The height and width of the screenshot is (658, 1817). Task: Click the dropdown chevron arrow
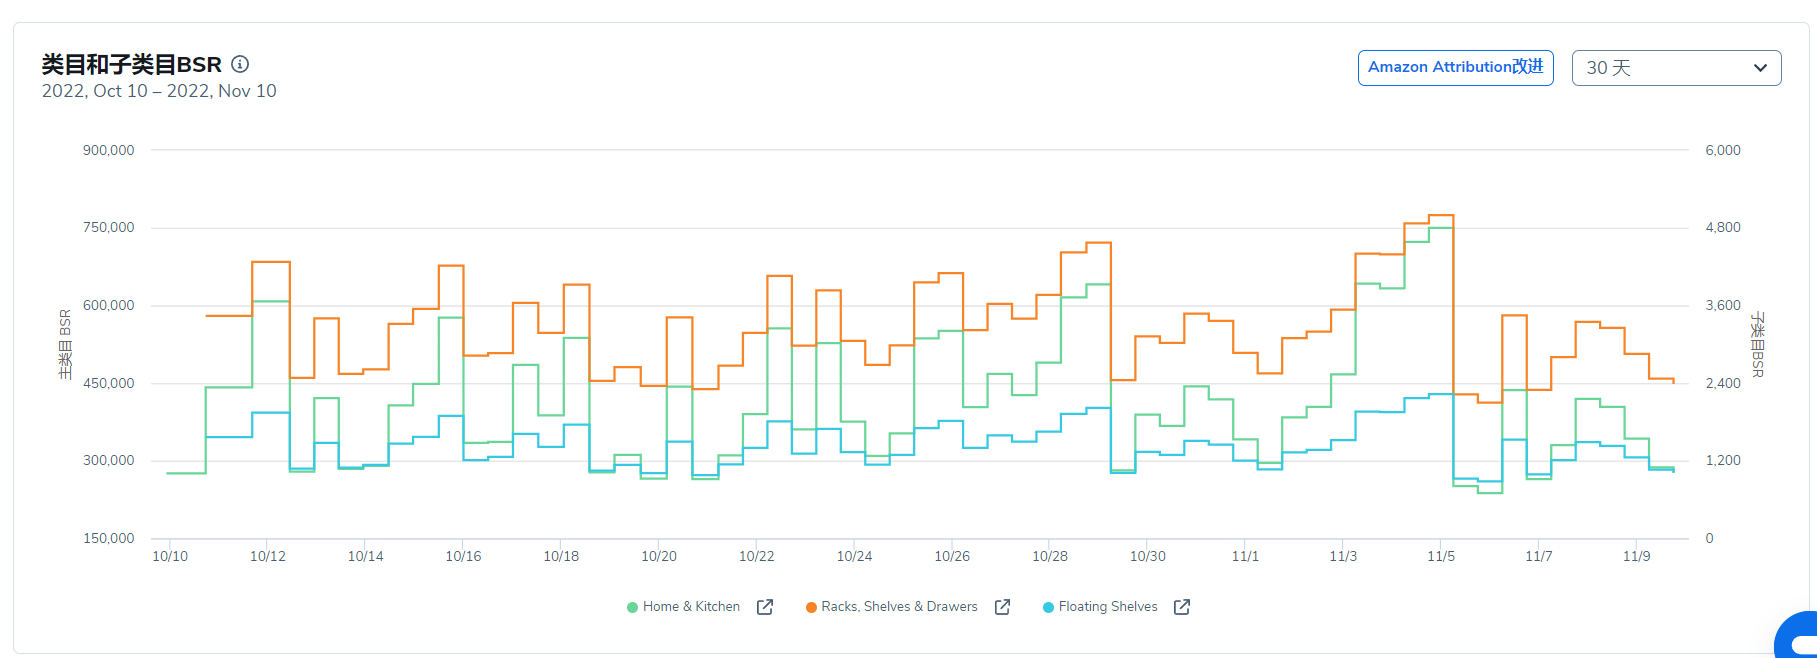[1760, 68]
